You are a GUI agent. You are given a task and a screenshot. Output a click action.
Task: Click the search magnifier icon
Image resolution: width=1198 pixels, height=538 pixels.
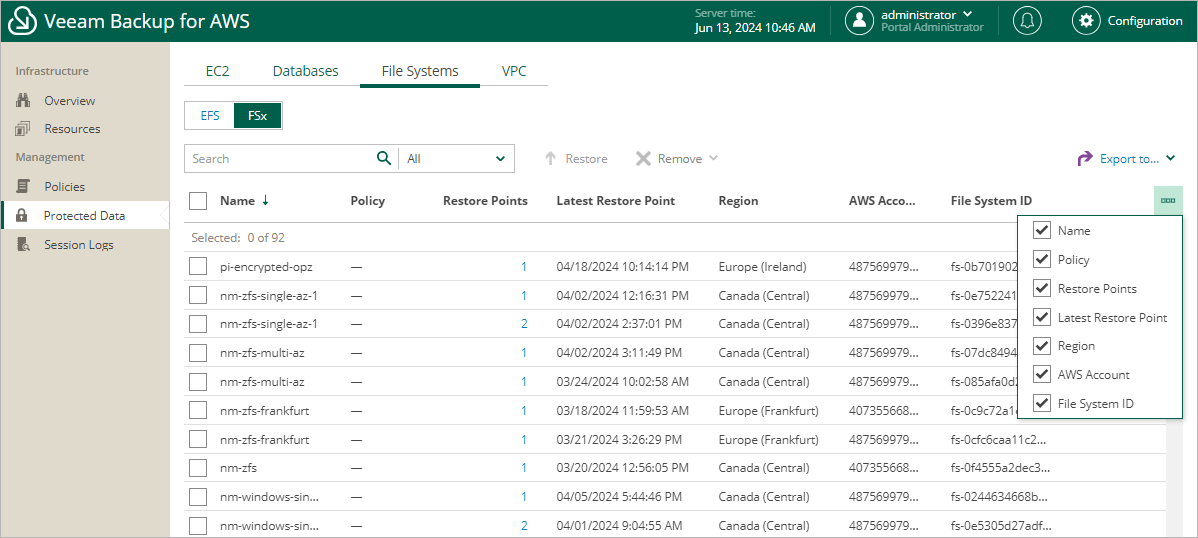tap(383, 158)
